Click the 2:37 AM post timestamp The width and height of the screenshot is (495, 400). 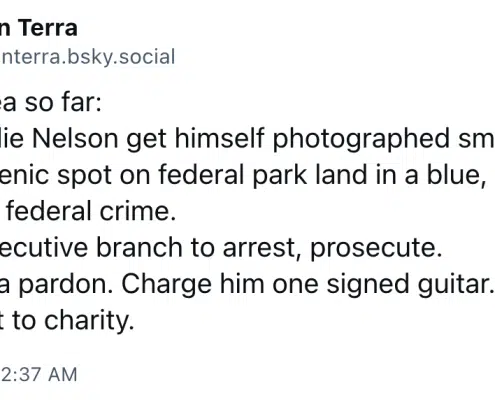click(39, 374)
